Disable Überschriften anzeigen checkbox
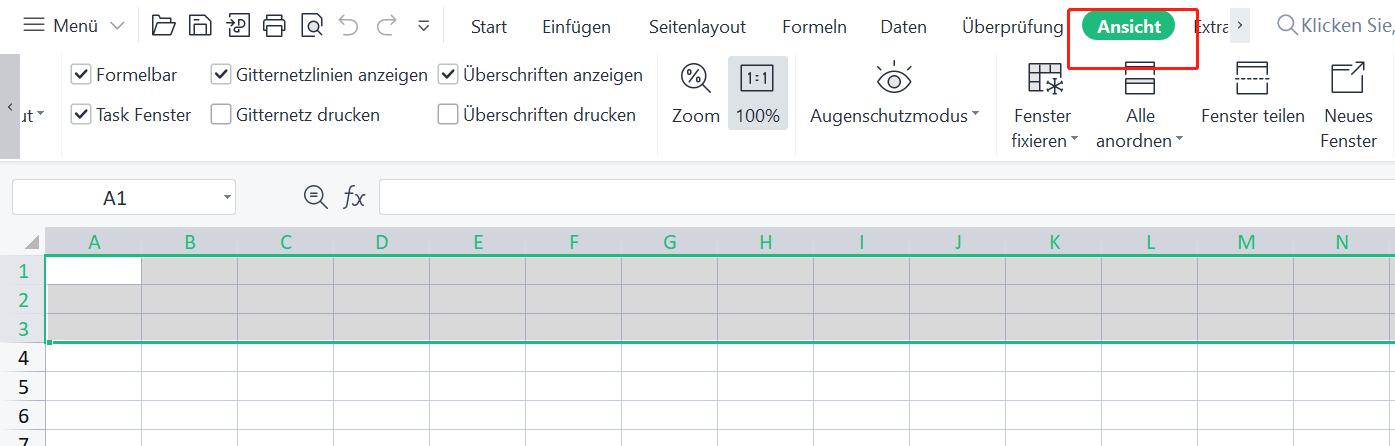 tap(448, 75)
